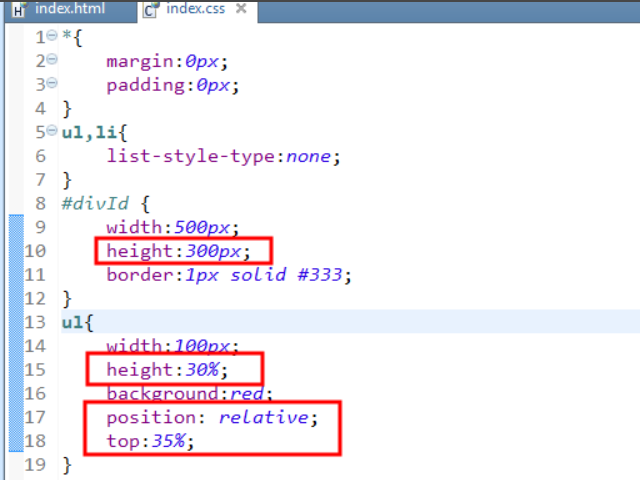Click the 'top:35%;' declaration

150,441
